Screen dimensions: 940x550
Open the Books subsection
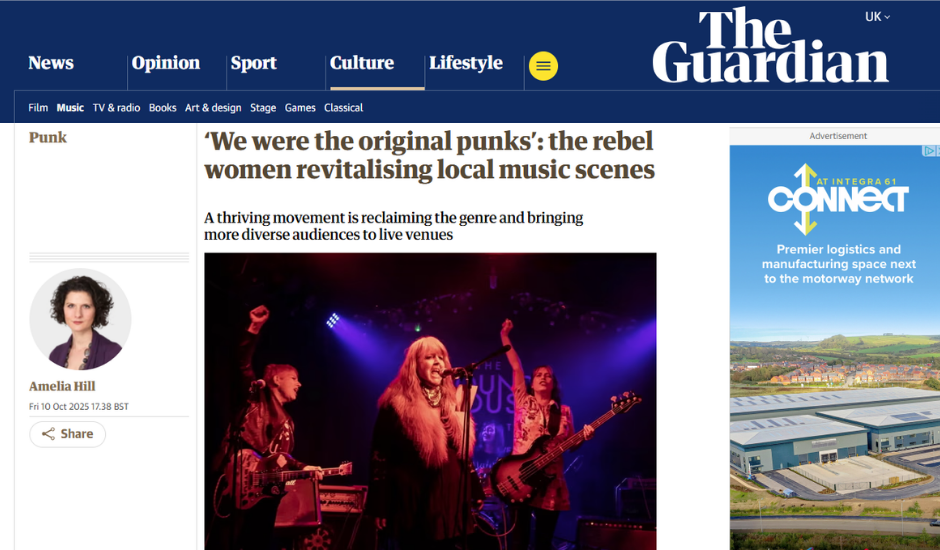(162, 108)
